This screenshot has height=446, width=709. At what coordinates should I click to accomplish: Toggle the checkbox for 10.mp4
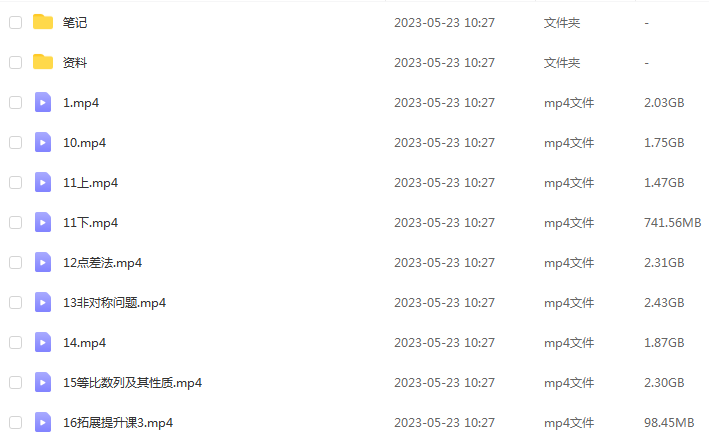coord(15,142)
